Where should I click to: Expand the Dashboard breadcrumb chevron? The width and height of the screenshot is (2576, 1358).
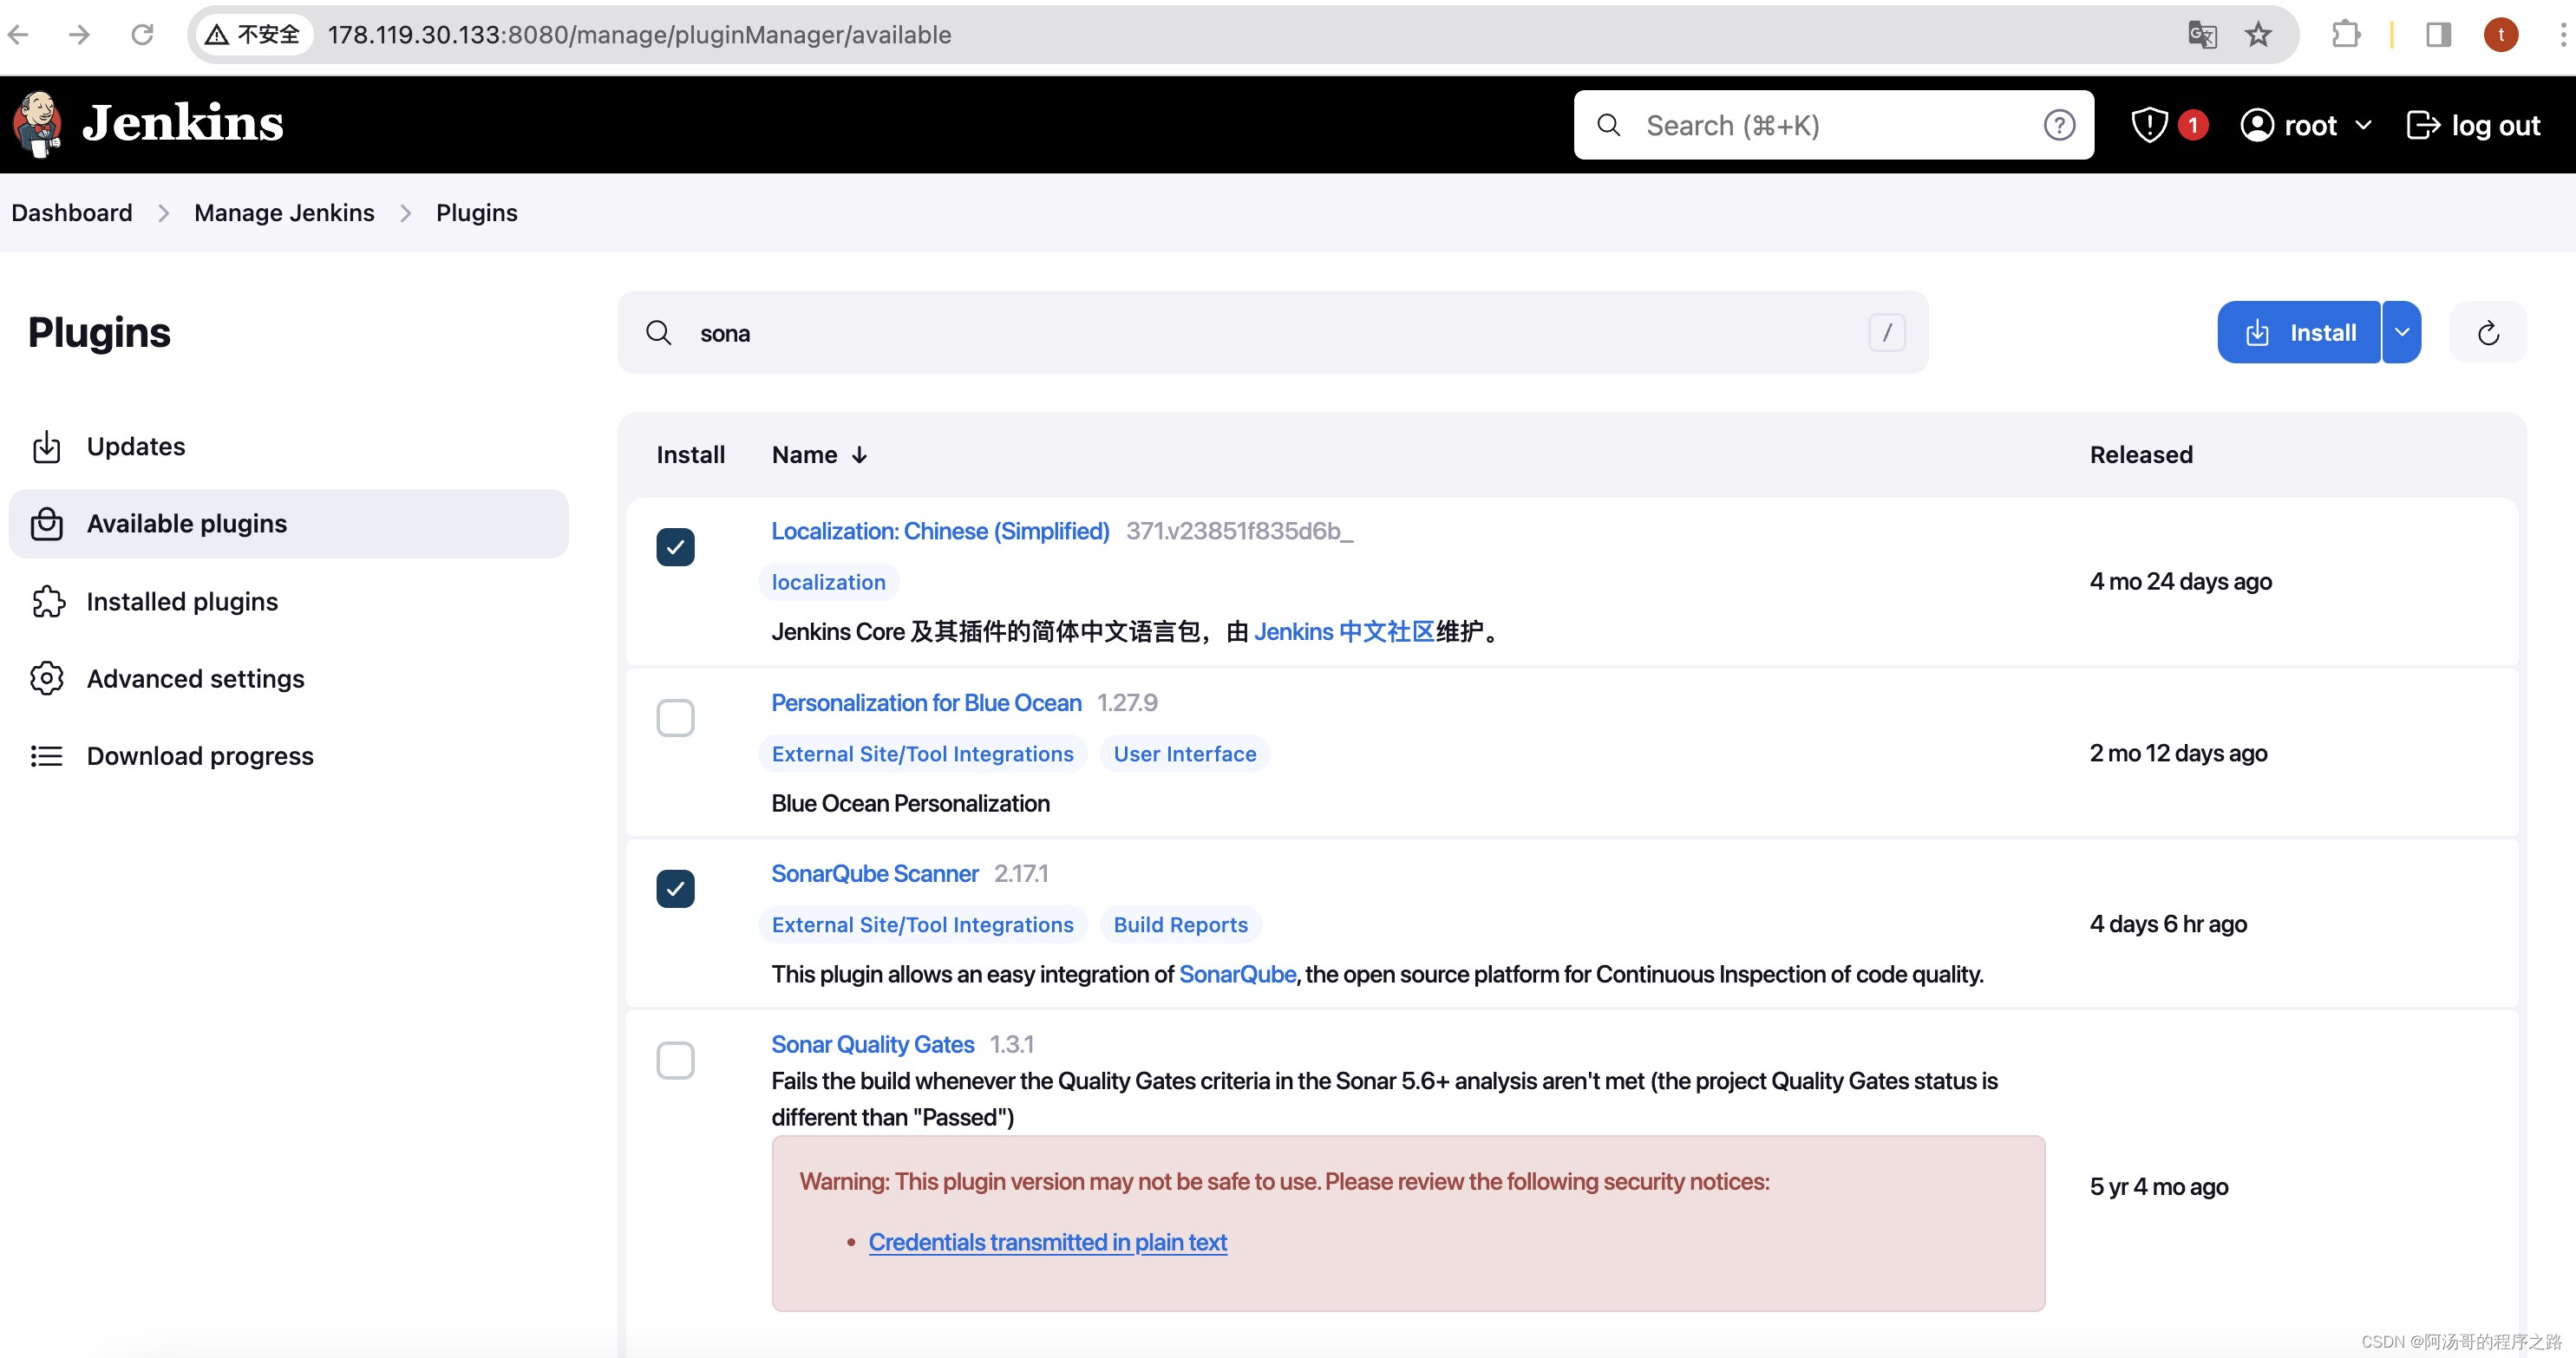(x=163, y=214)
